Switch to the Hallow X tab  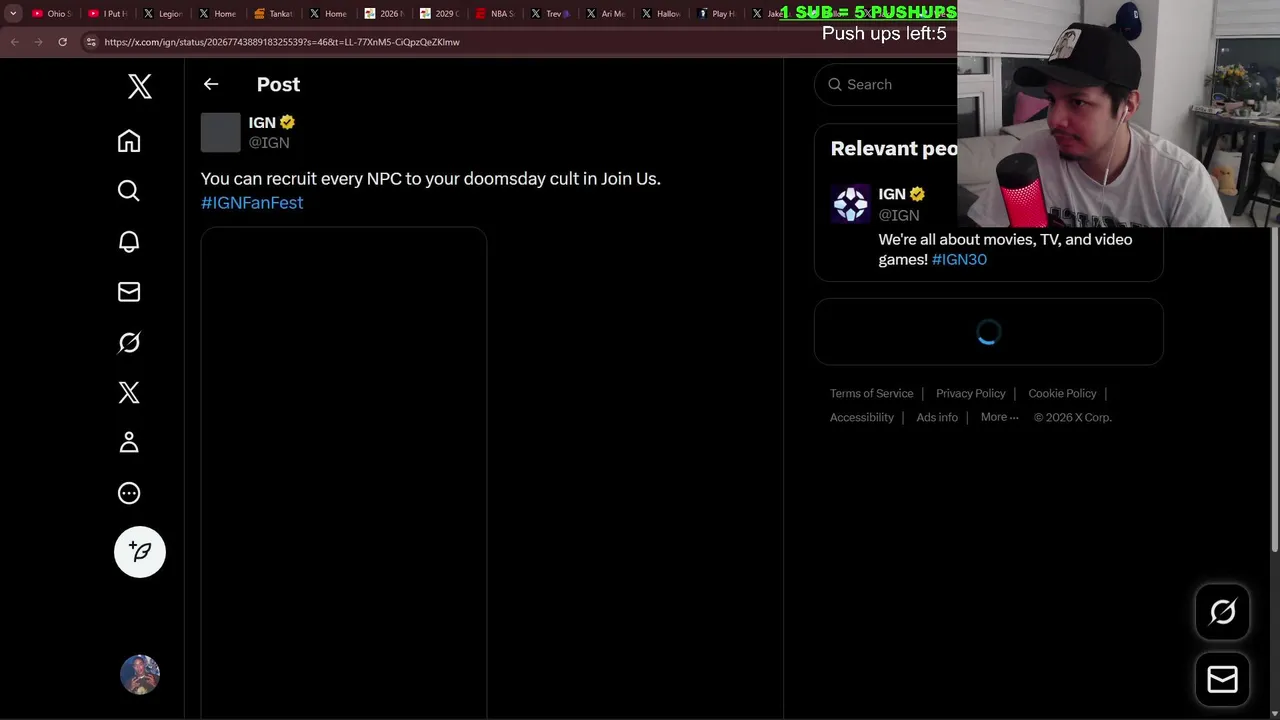pyautogui.click(x=660, y=14)
